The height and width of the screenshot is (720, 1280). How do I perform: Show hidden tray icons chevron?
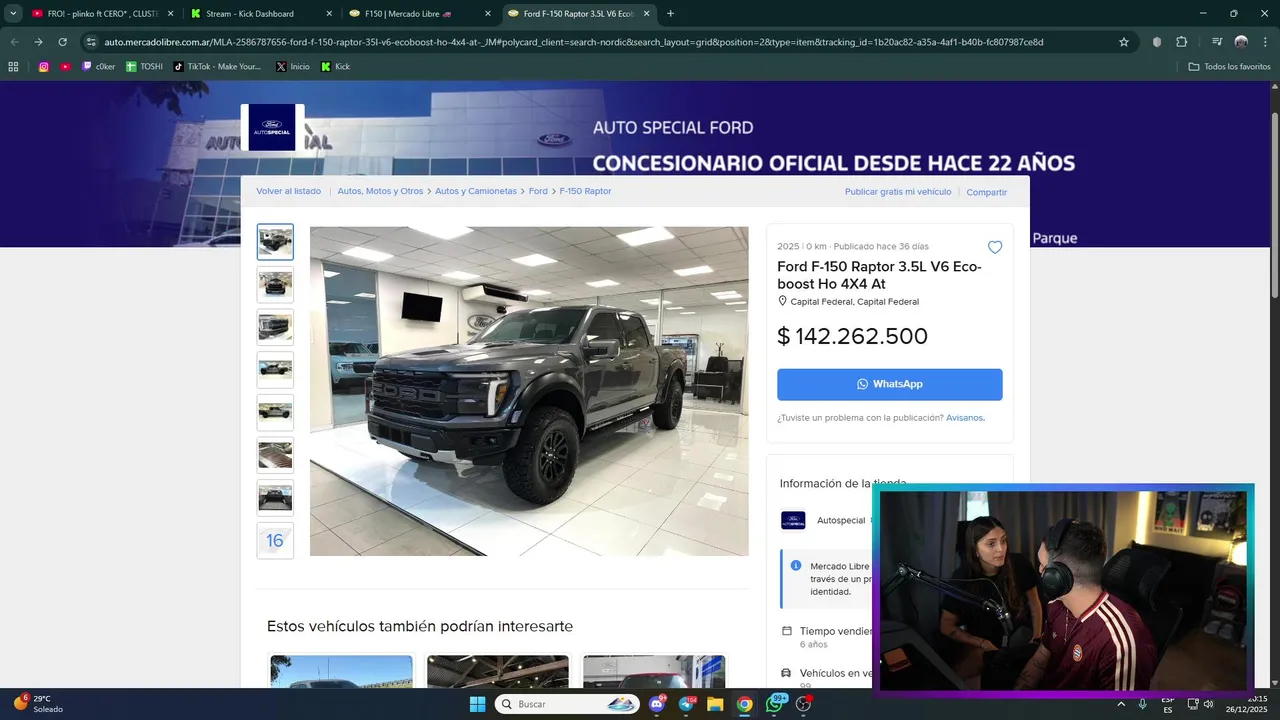click(x=1120, y=704)
